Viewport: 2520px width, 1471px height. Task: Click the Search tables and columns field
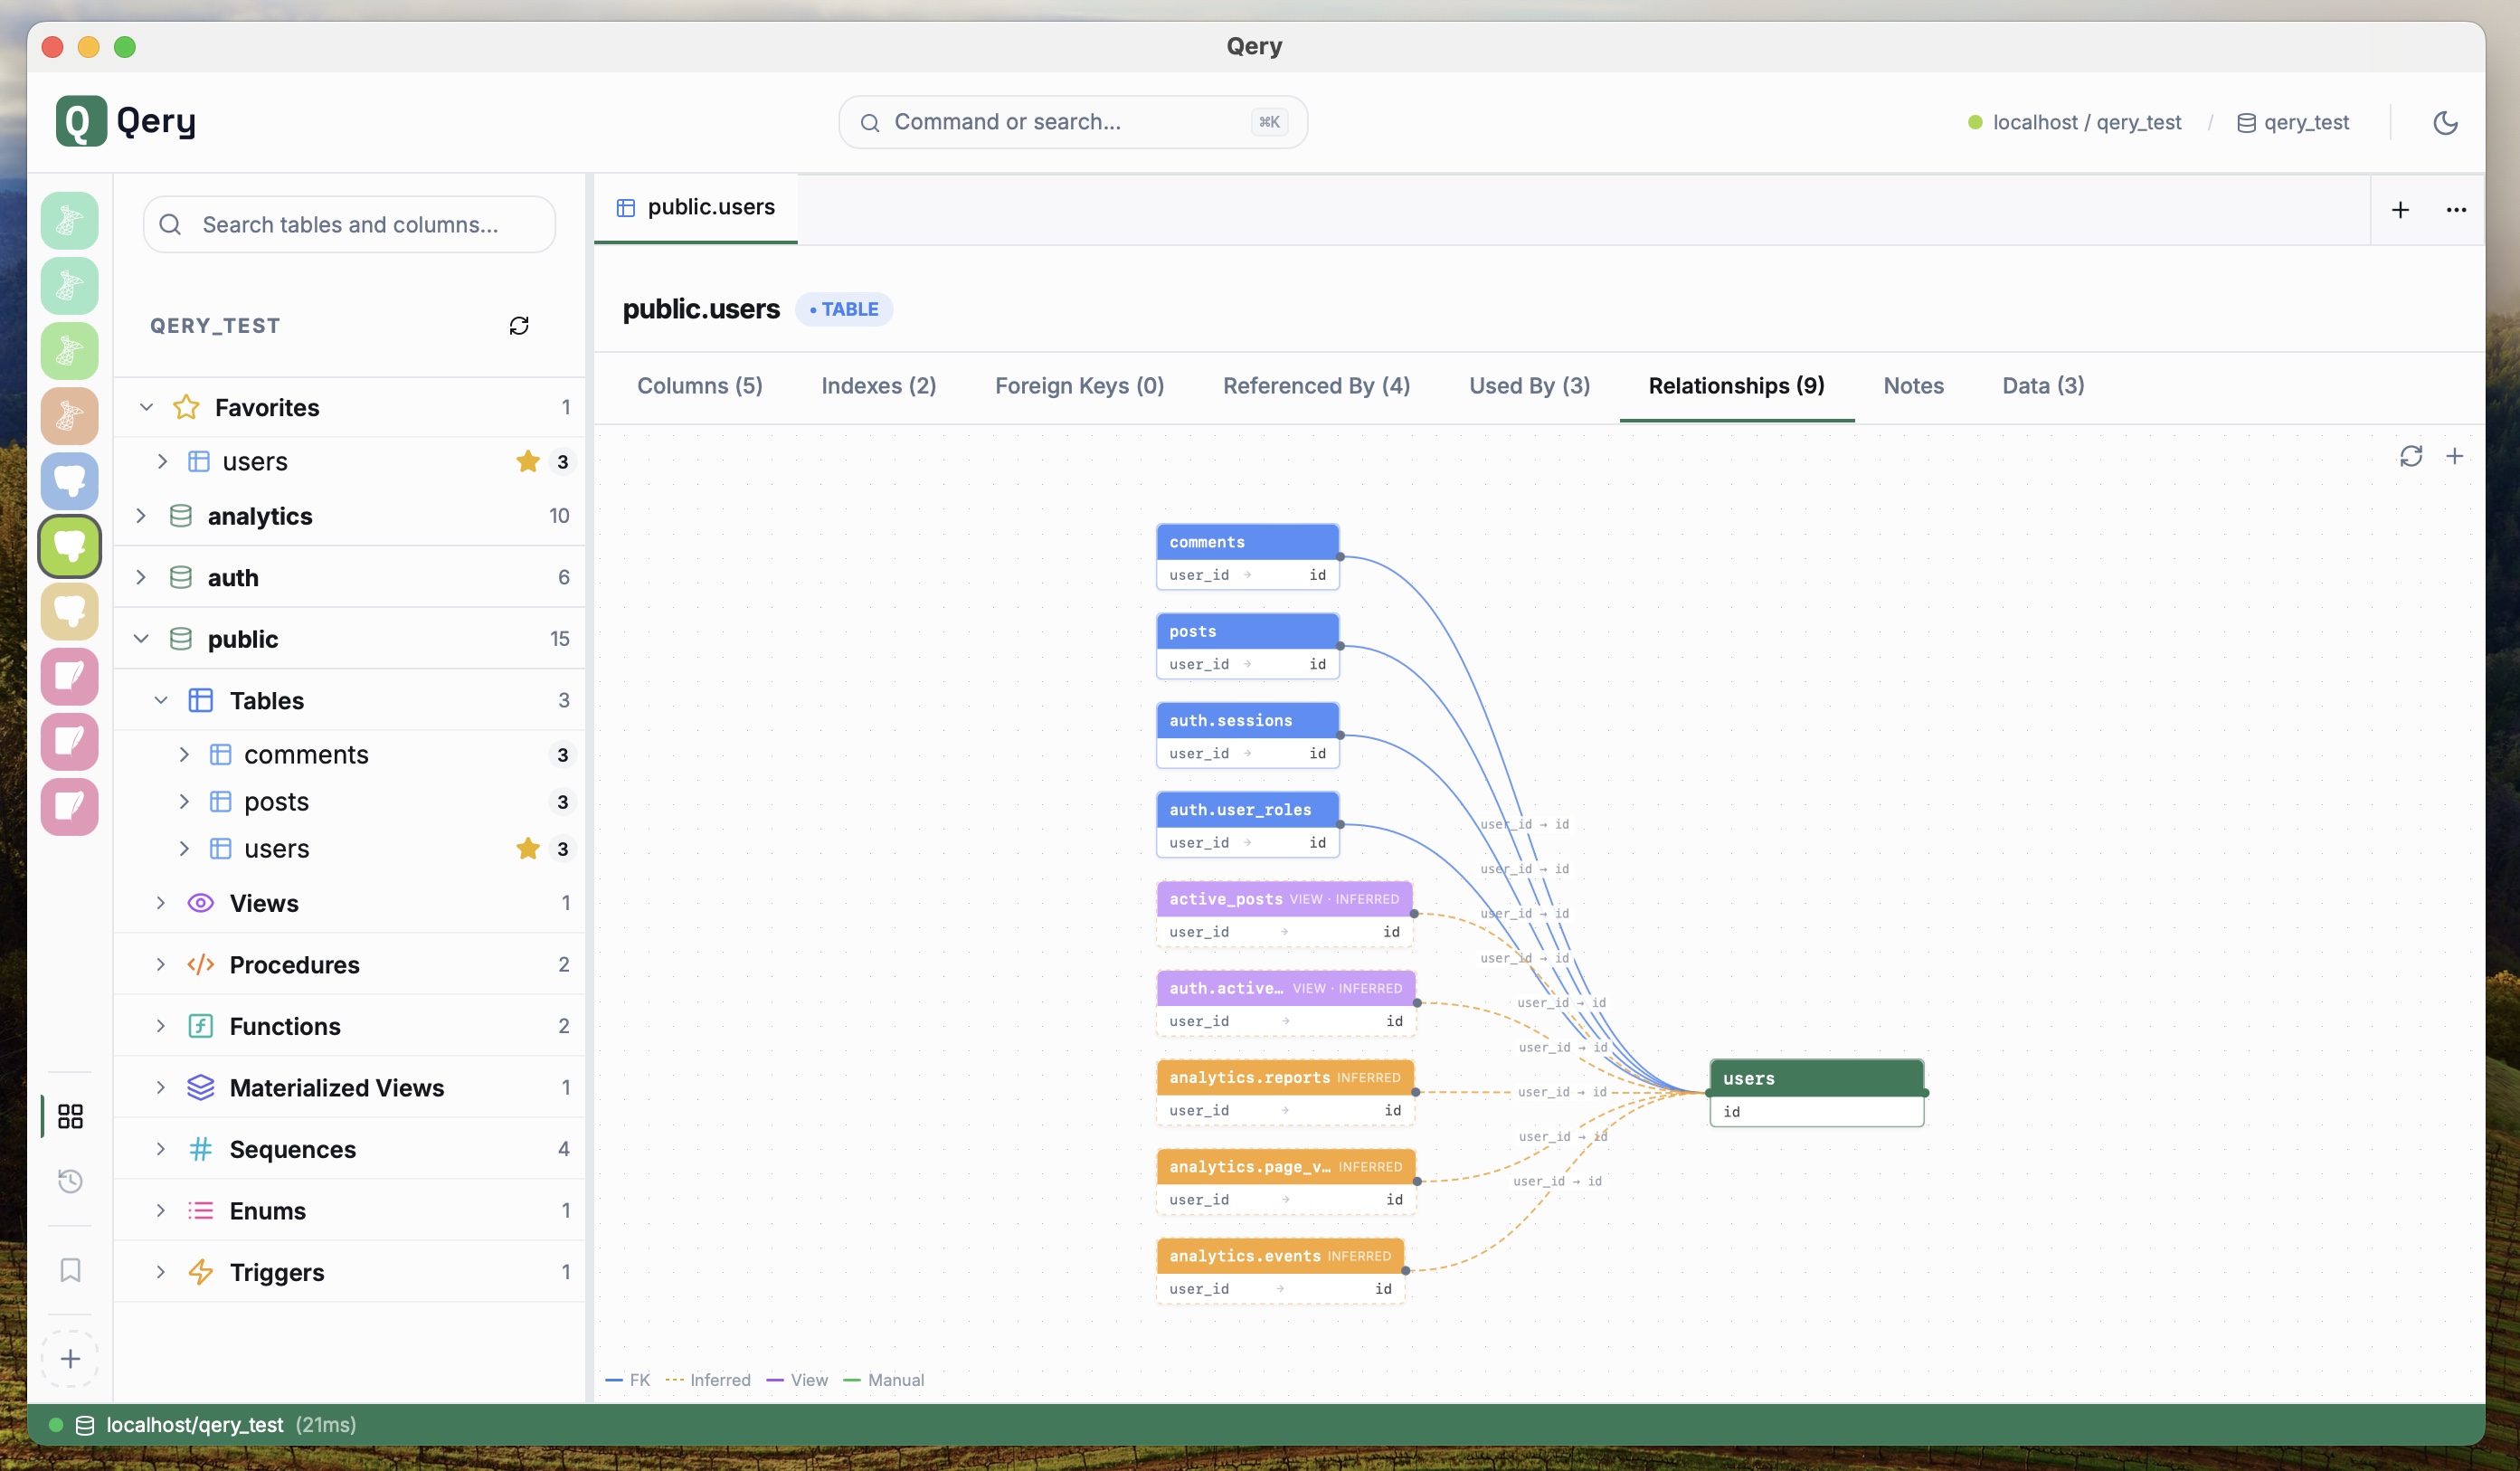click(350, 225)
